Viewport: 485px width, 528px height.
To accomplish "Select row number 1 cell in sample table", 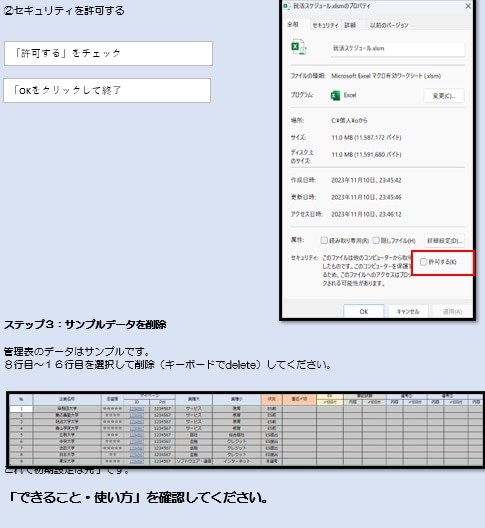I will click(21, 409).
